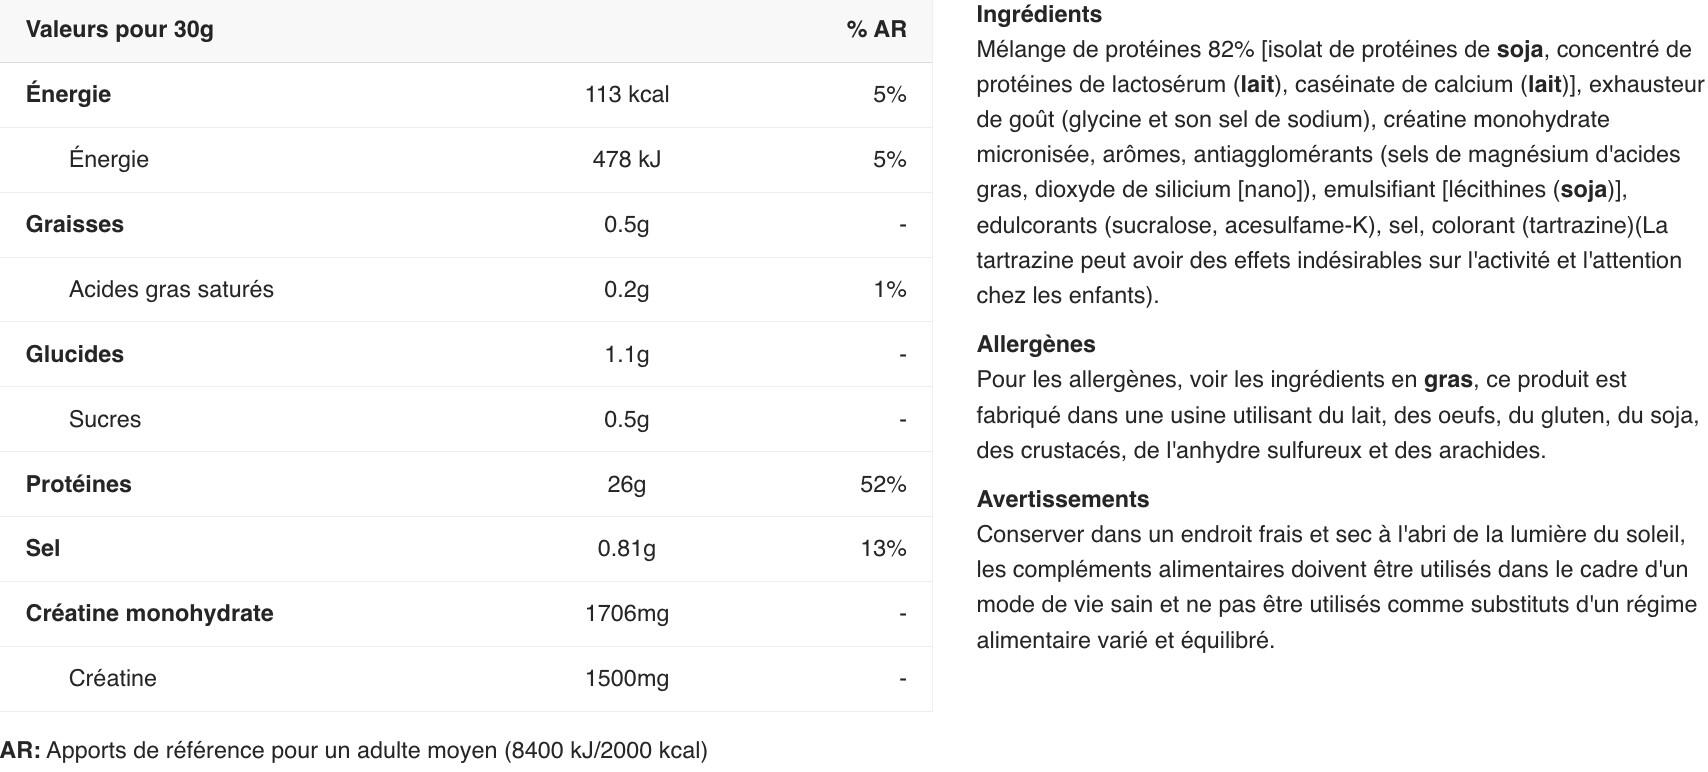This screenshot has width=1708, height=772.
Task: Click the 'Allergènes' heading
Action: [x=1036, y=344]
